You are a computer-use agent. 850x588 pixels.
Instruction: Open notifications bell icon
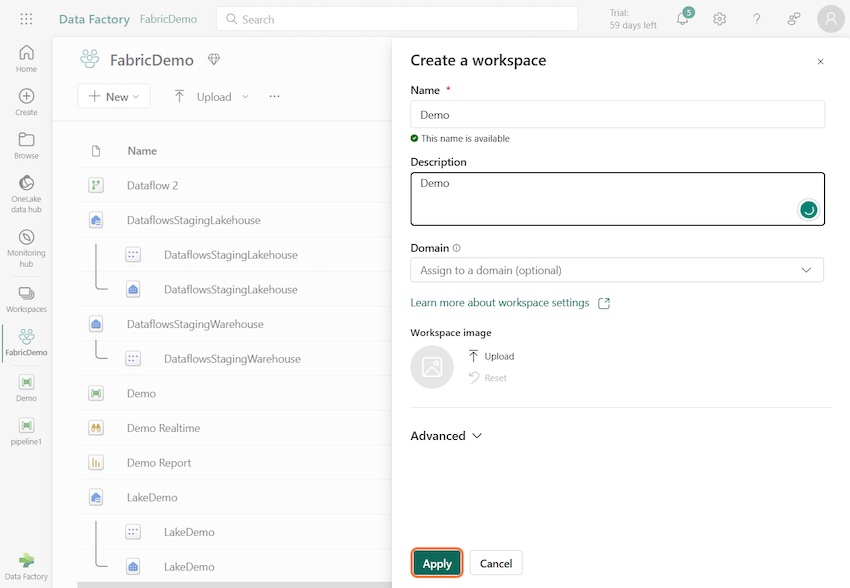pos(683,19)
